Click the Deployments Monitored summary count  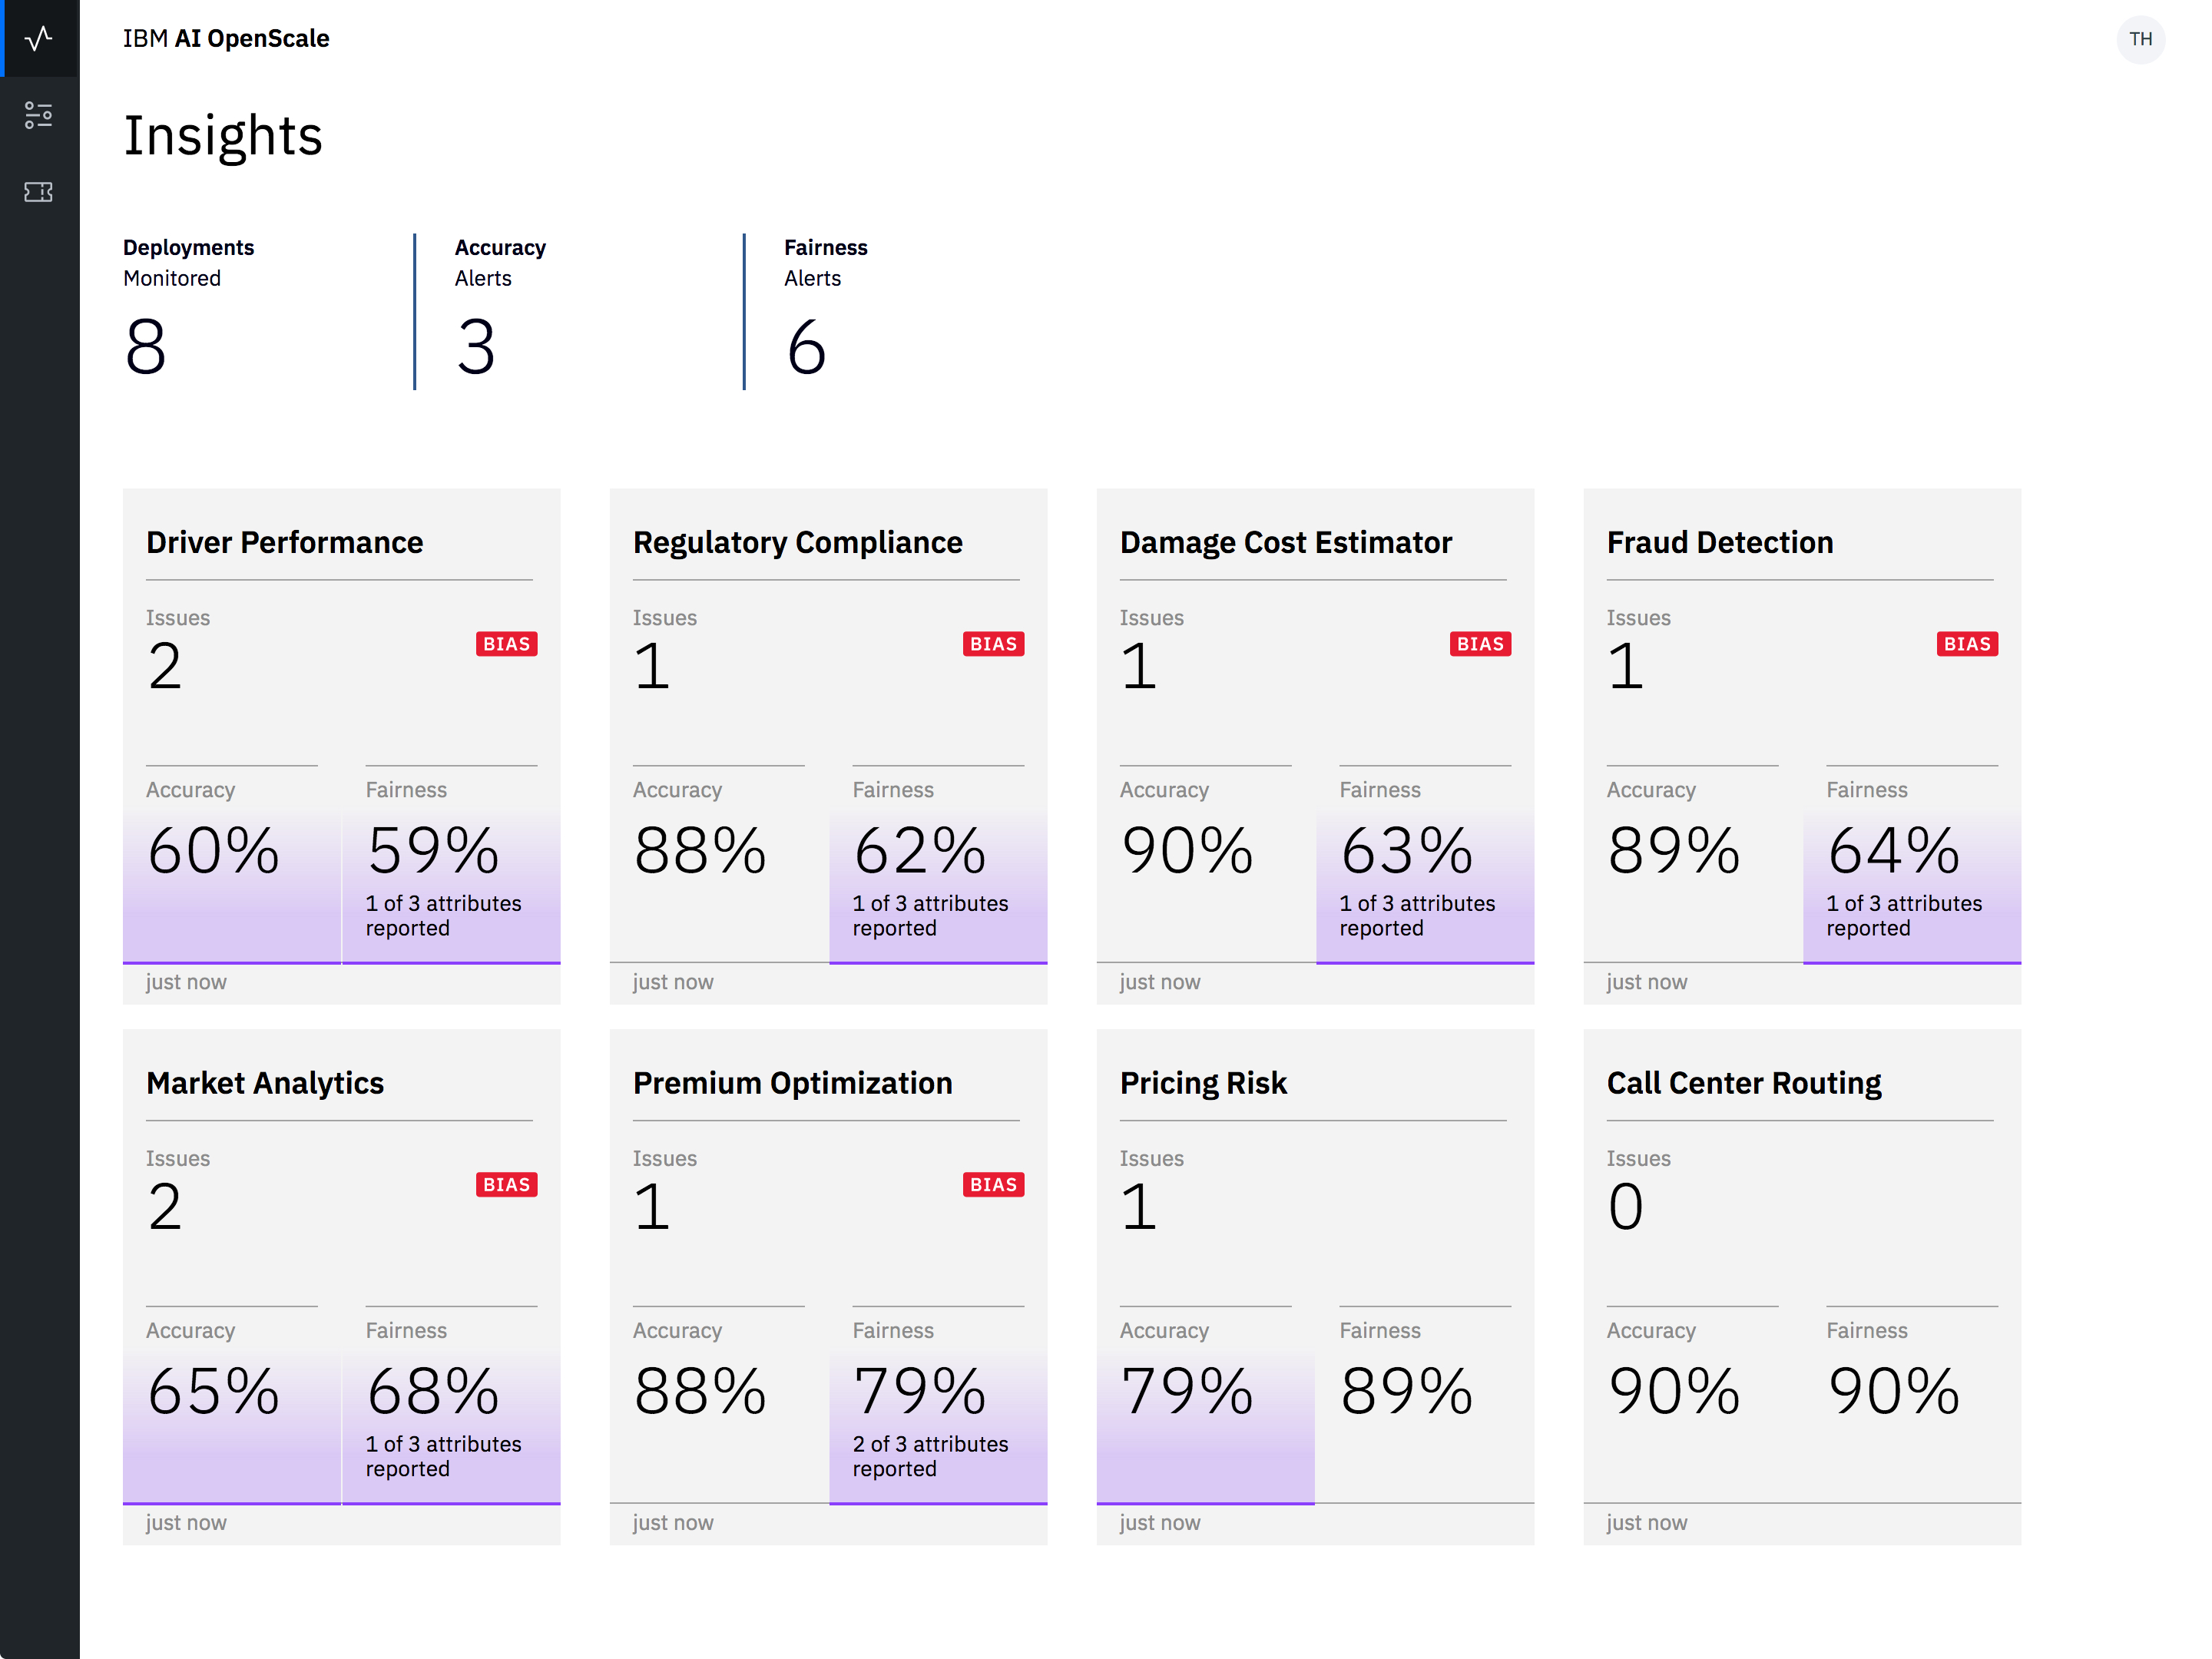(146, 347)
